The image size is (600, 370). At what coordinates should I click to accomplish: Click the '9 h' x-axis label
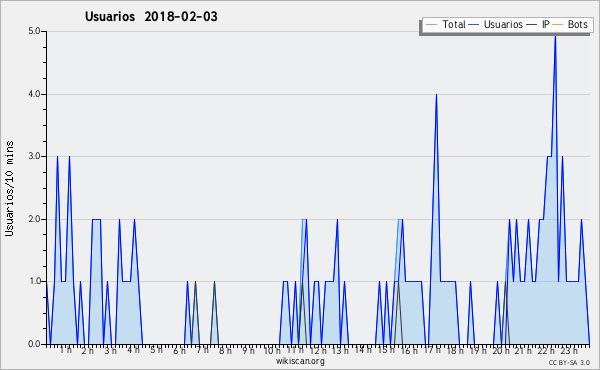tap(248, 351)
